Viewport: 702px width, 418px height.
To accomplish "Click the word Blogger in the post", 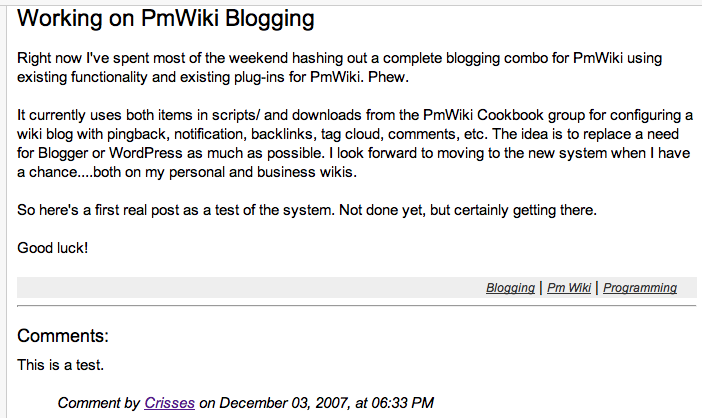I will (63, 153).
